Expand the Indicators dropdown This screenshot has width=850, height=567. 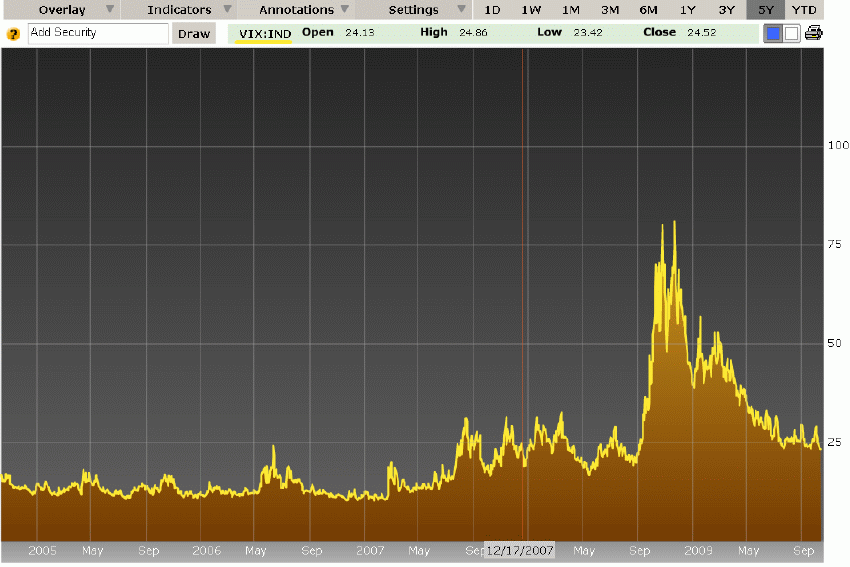pos(179,10)
